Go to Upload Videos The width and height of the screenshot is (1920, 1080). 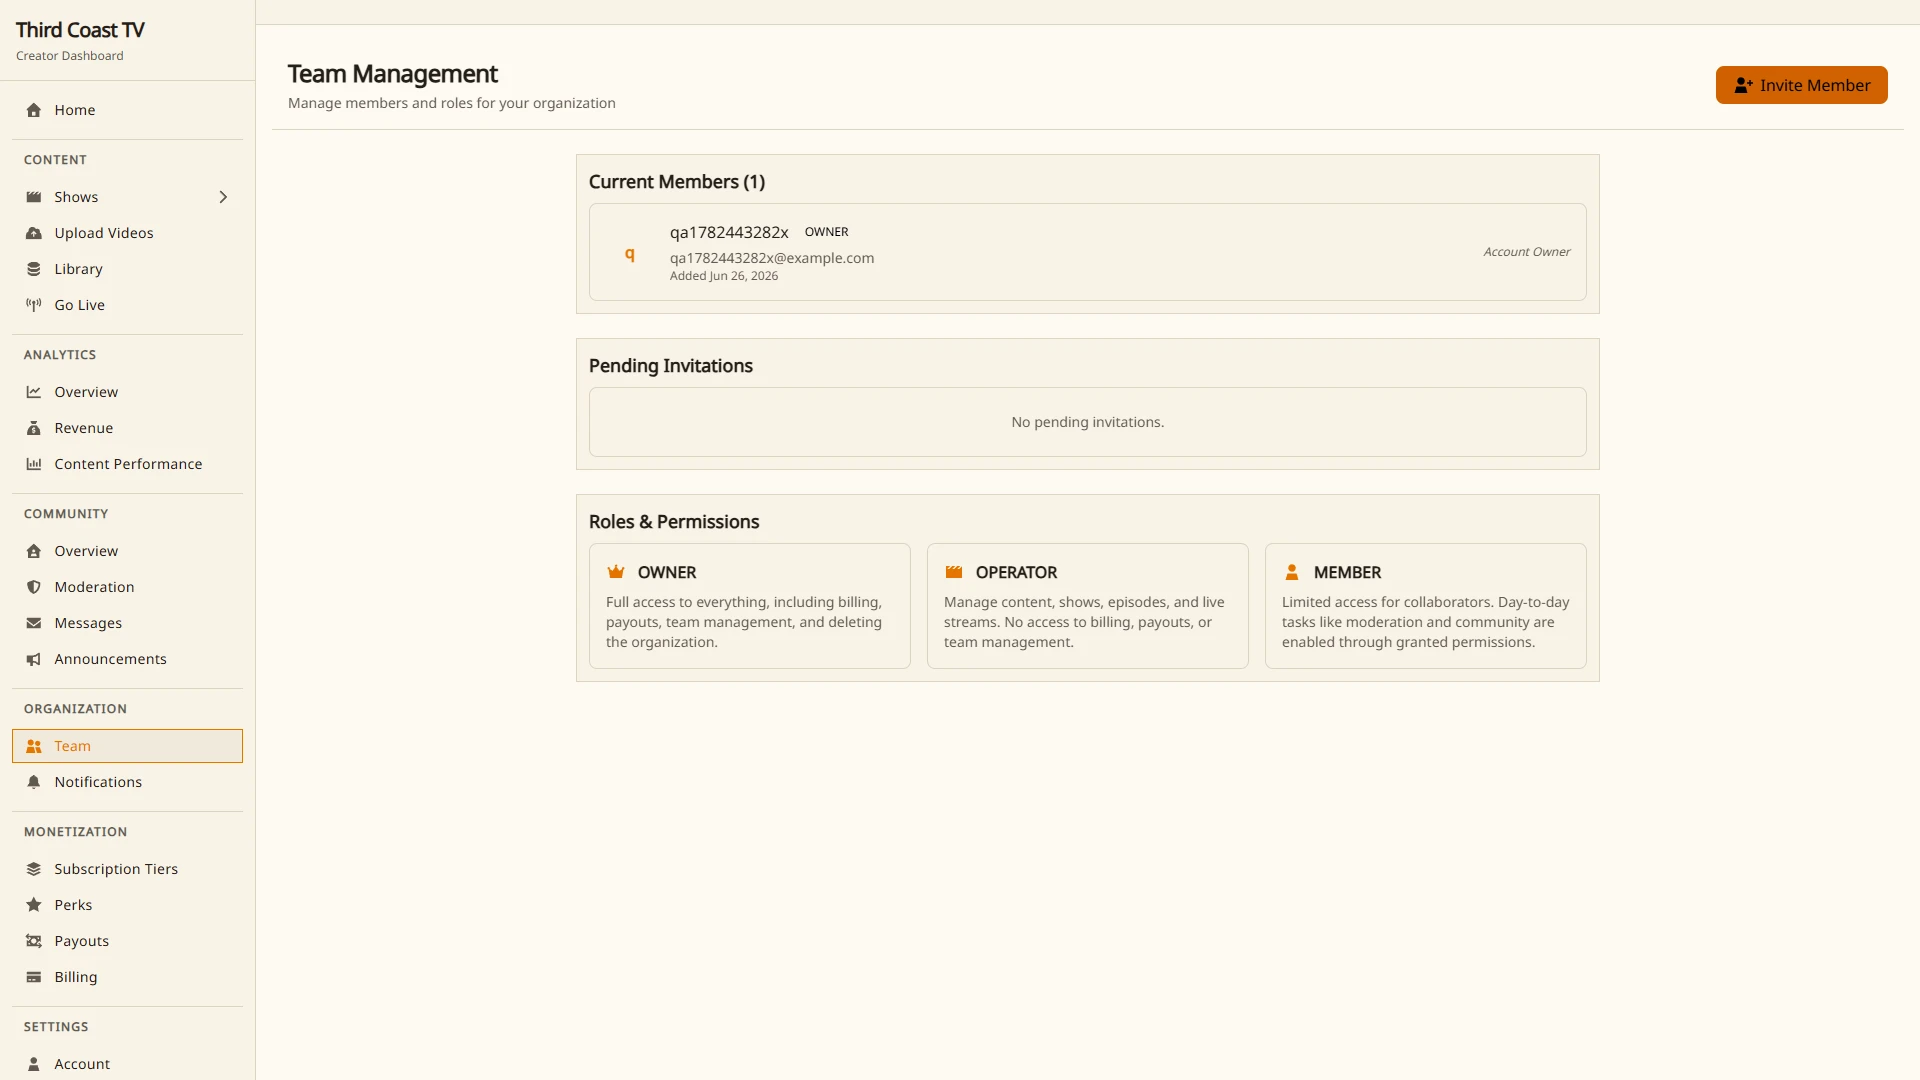pyautogui.click(x=127, y=233)
